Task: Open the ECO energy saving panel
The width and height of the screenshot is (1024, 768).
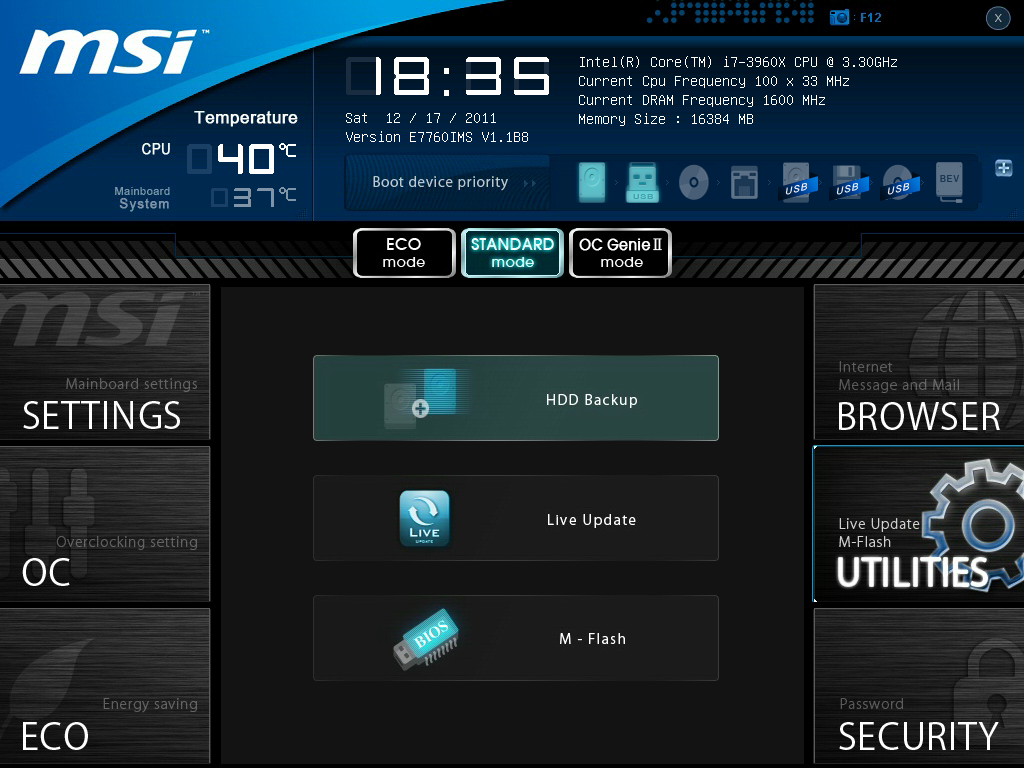Action: point(104,686)
